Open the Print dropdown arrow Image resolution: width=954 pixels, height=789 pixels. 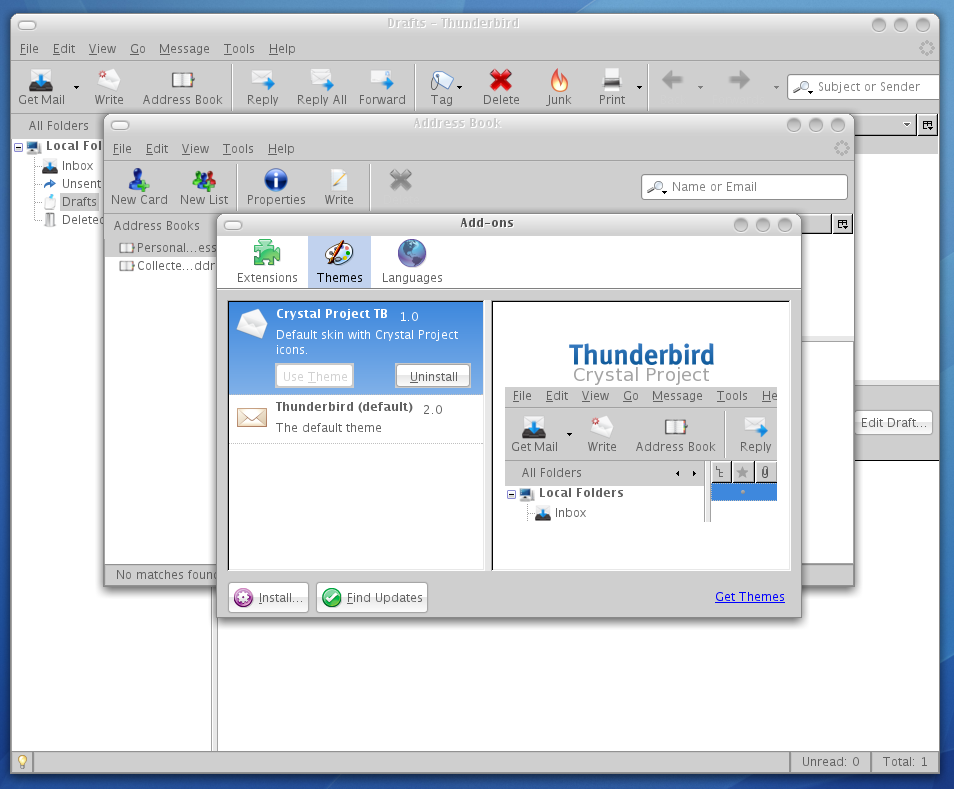(639, 88)
